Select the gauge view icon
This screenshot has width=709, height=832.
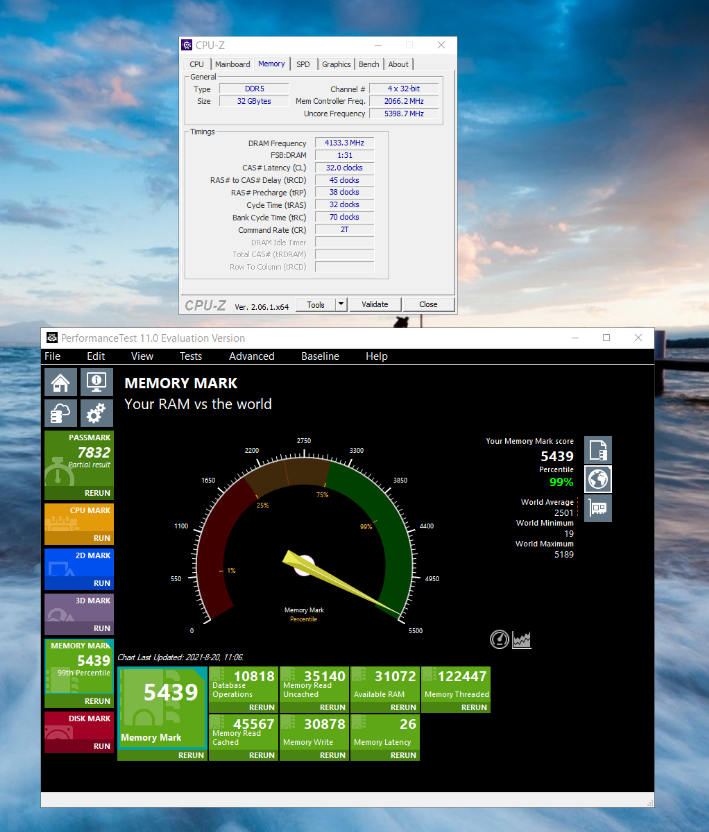[x=499, y=639]
